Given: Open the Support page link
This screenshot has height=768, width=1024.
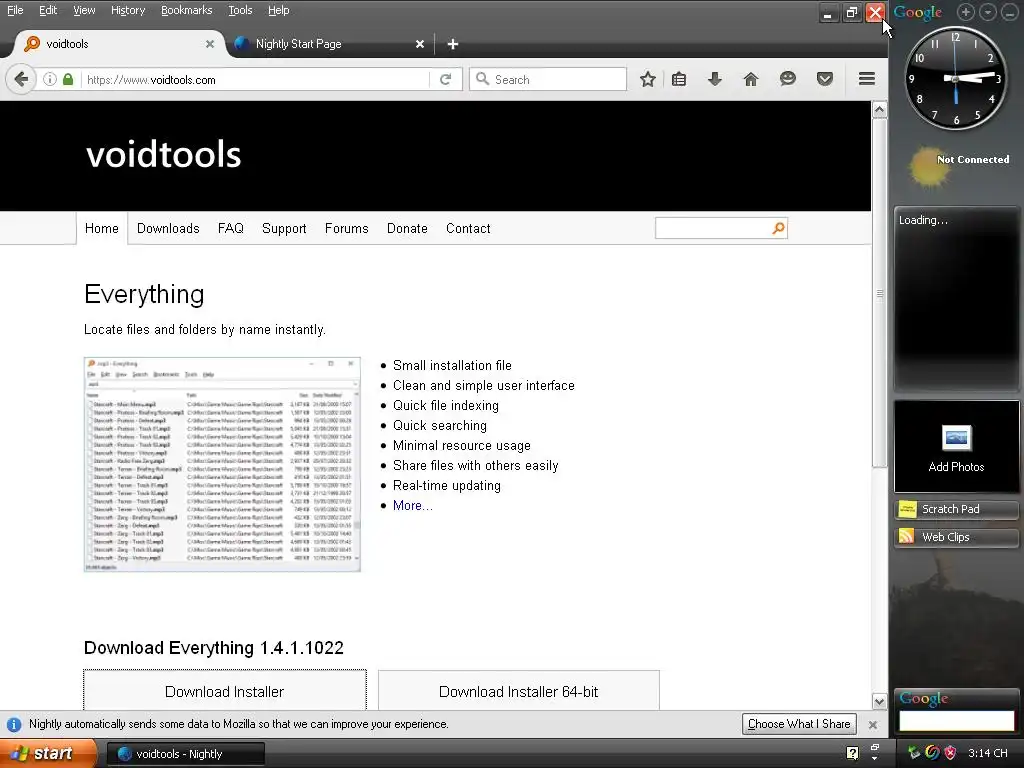Looking at the screenshot, I should point(284,229).
